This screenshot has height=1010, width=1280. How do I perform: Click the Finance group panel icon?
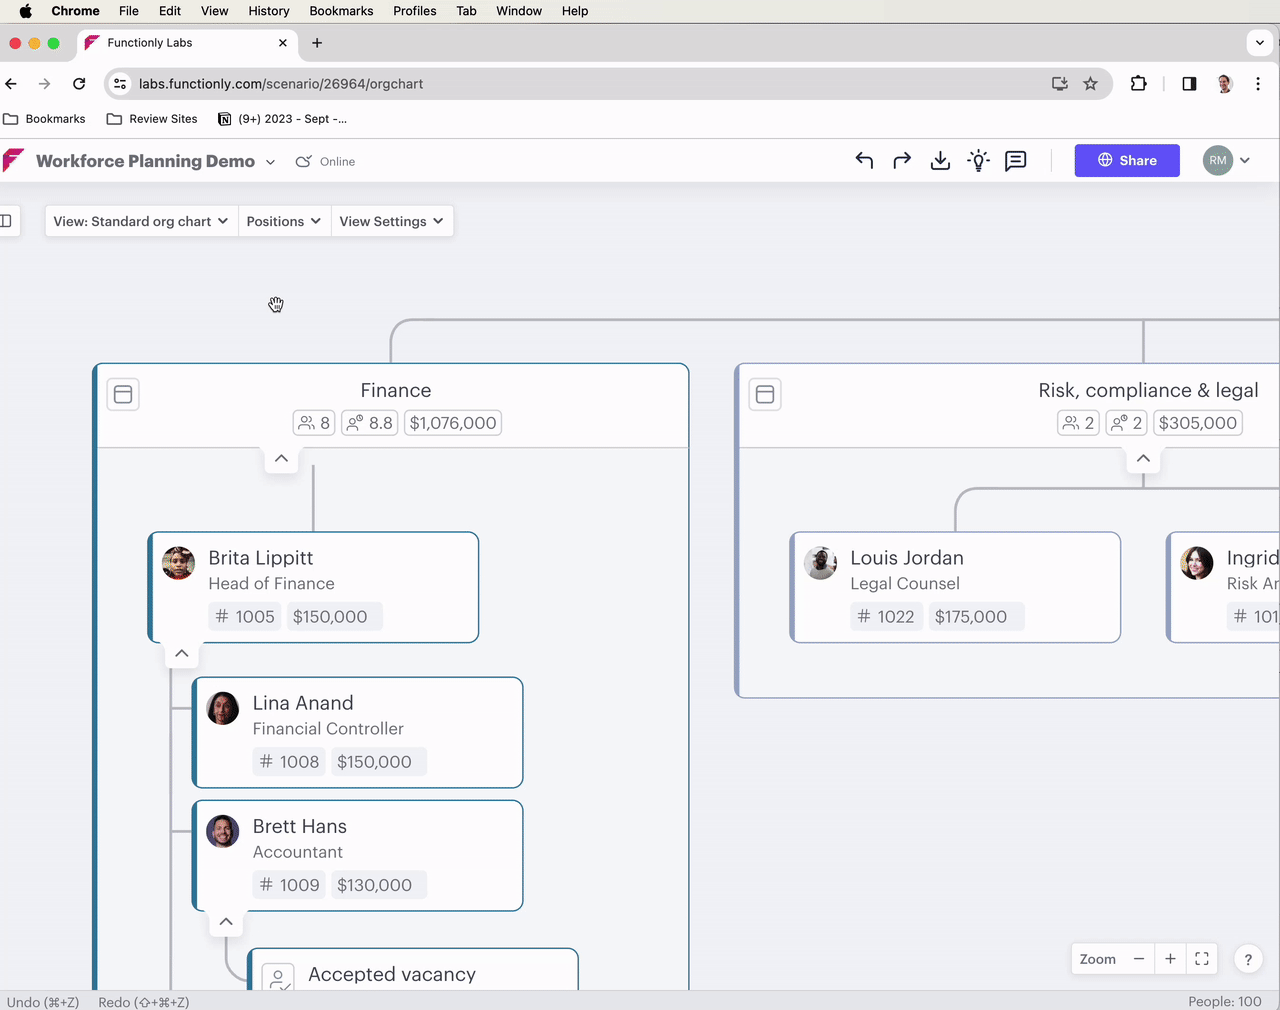click(x=123, y=394)
